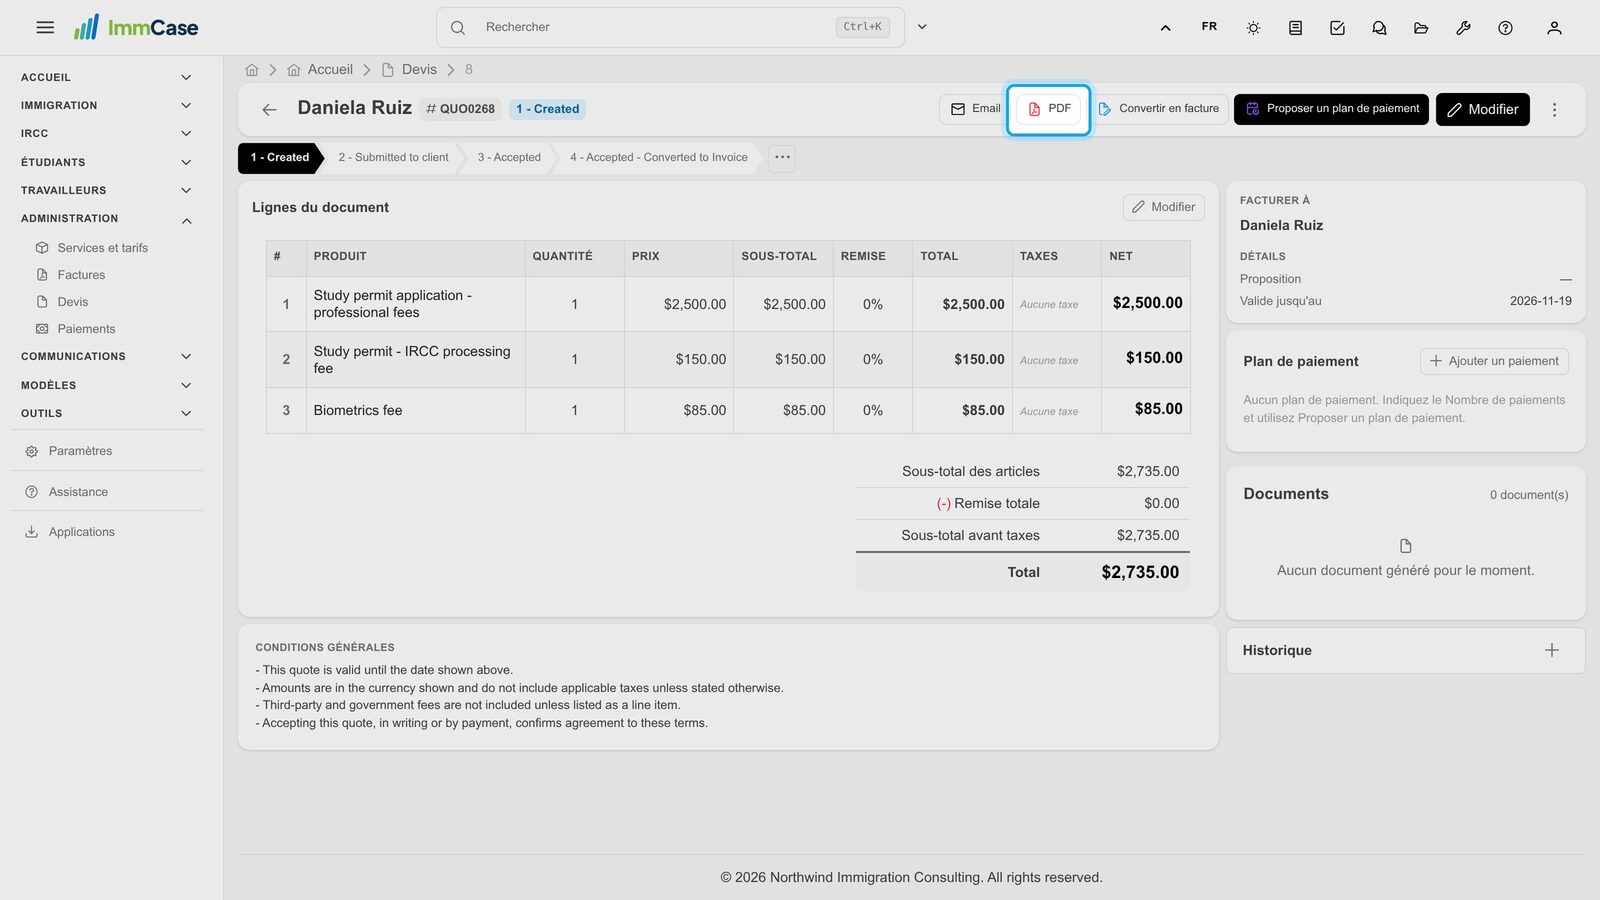
Task: Open Paramètres settings in sidebar
Action: click(x=69, y=451)
